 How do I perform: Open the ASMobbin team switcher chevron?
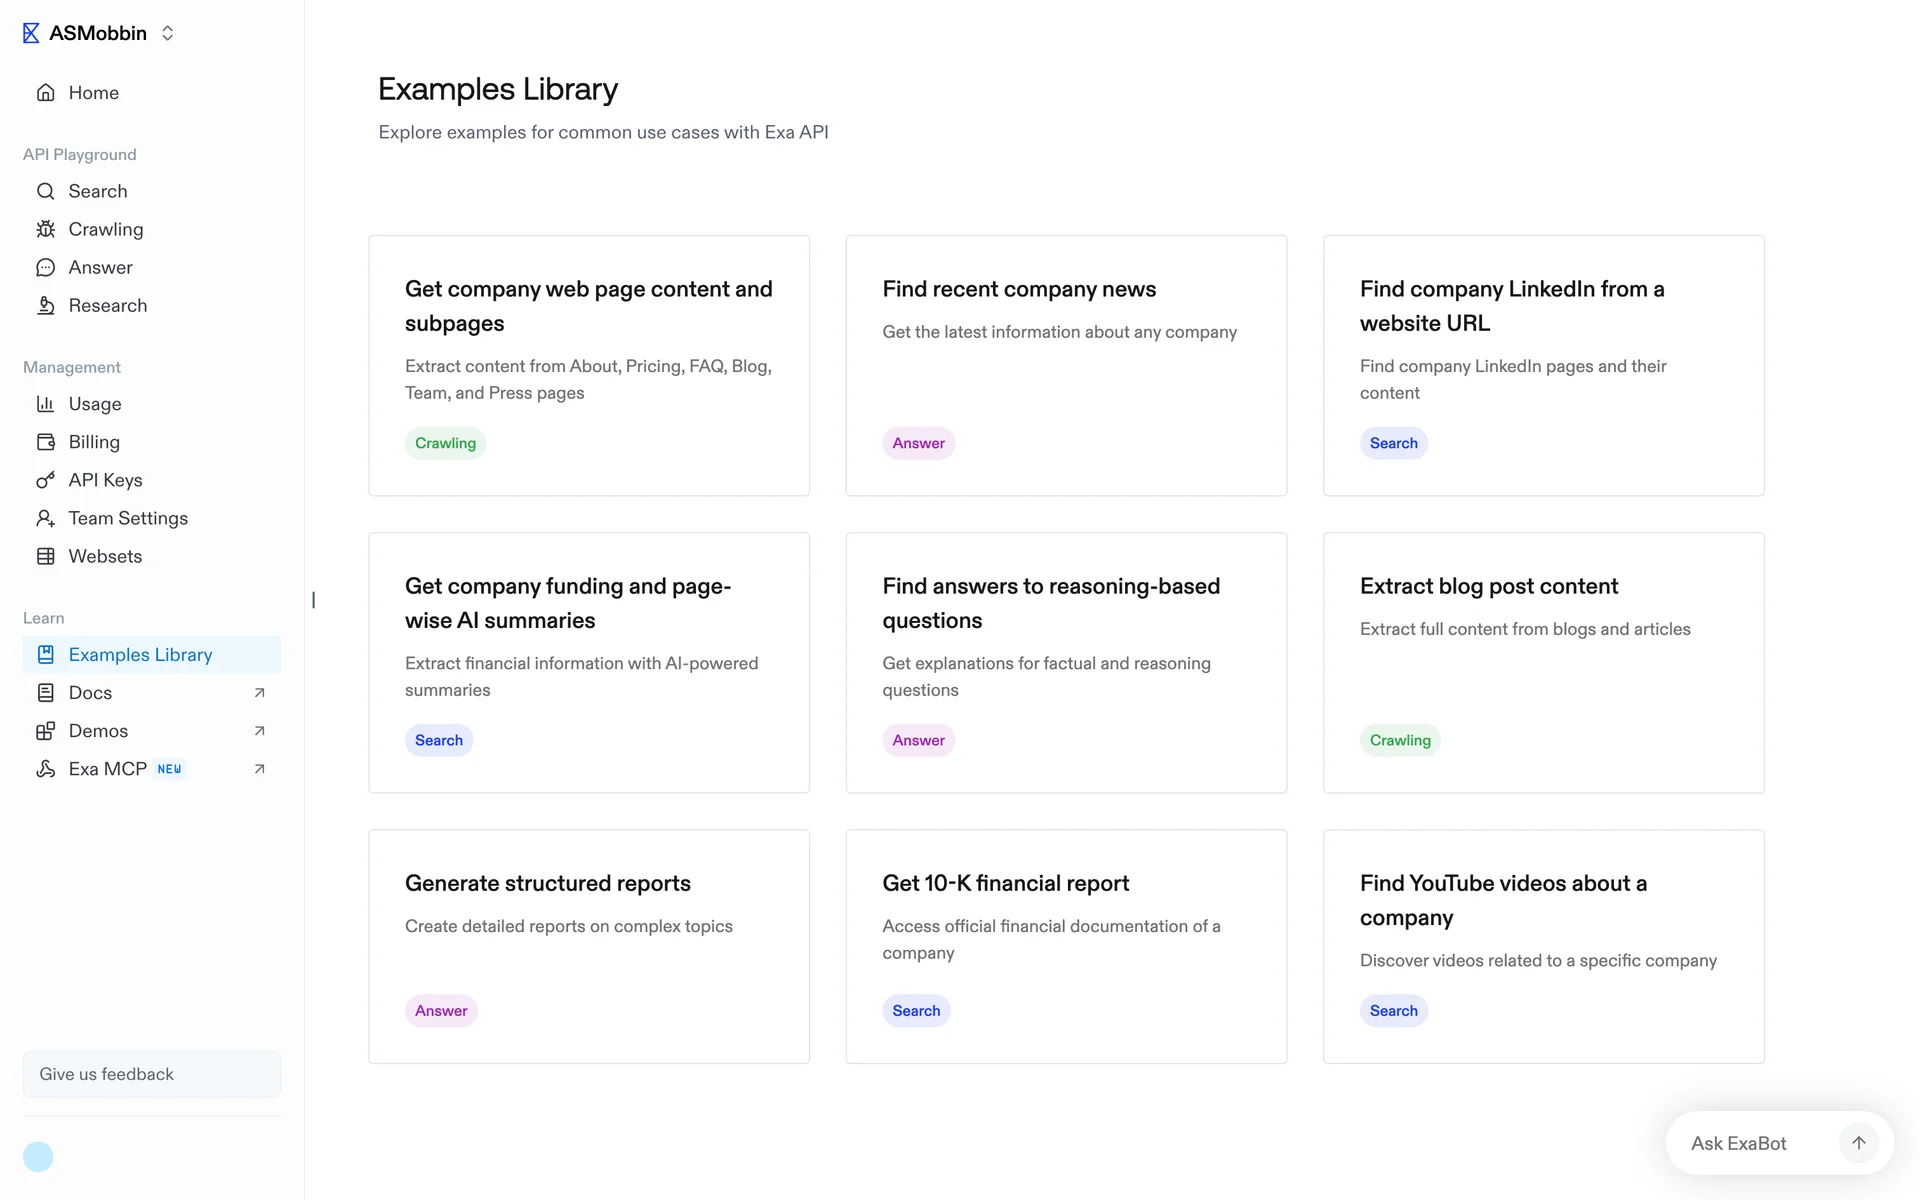coord(167,33)
